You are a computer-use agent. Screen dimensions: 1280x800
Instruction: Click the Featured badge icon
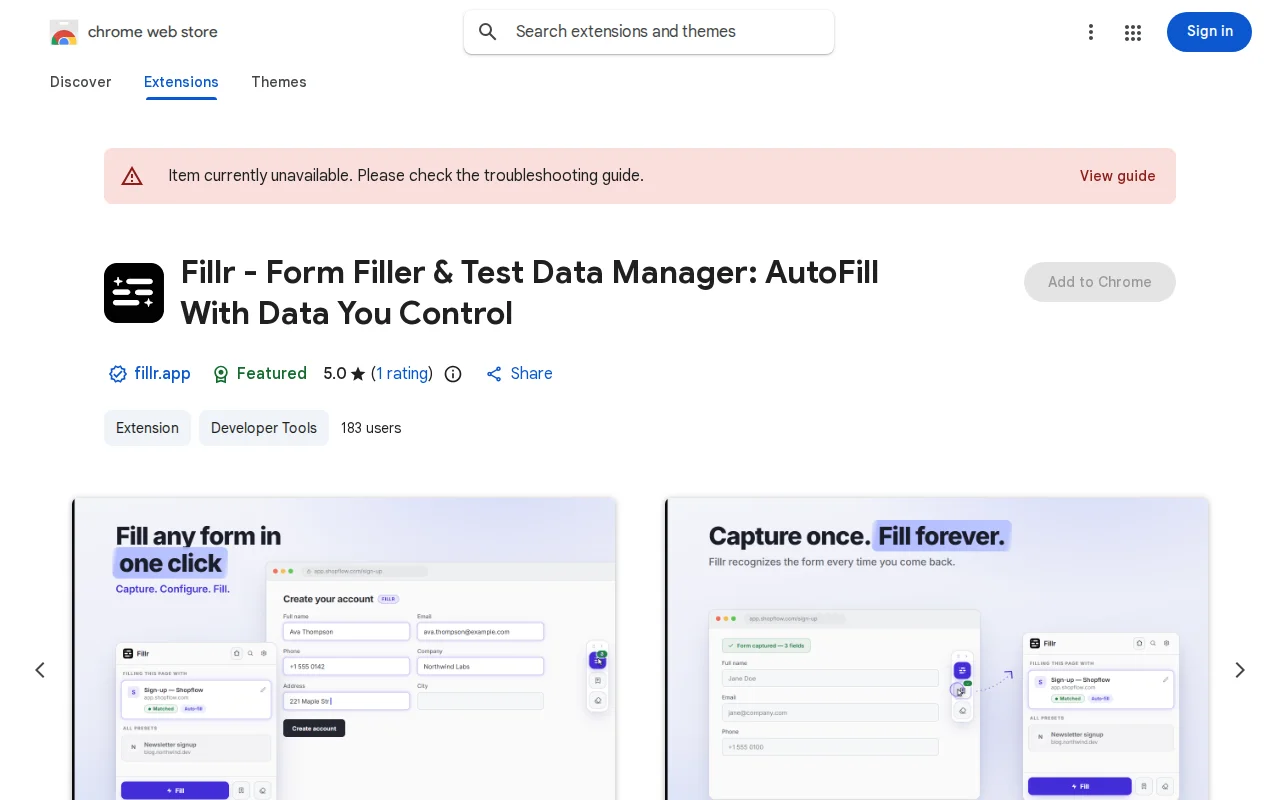(x=221, y=374)
